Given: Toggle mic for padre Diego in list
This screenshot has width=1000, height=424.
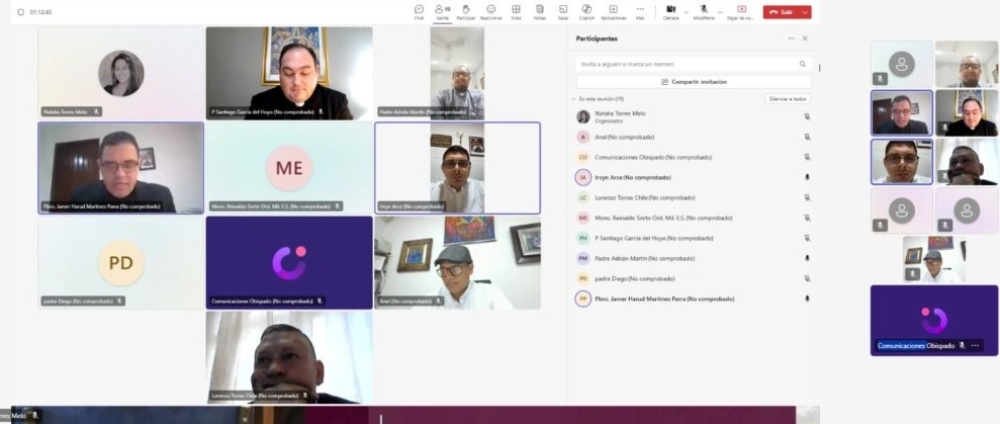Looking at the screenshot, I should [x=807, y=279].
